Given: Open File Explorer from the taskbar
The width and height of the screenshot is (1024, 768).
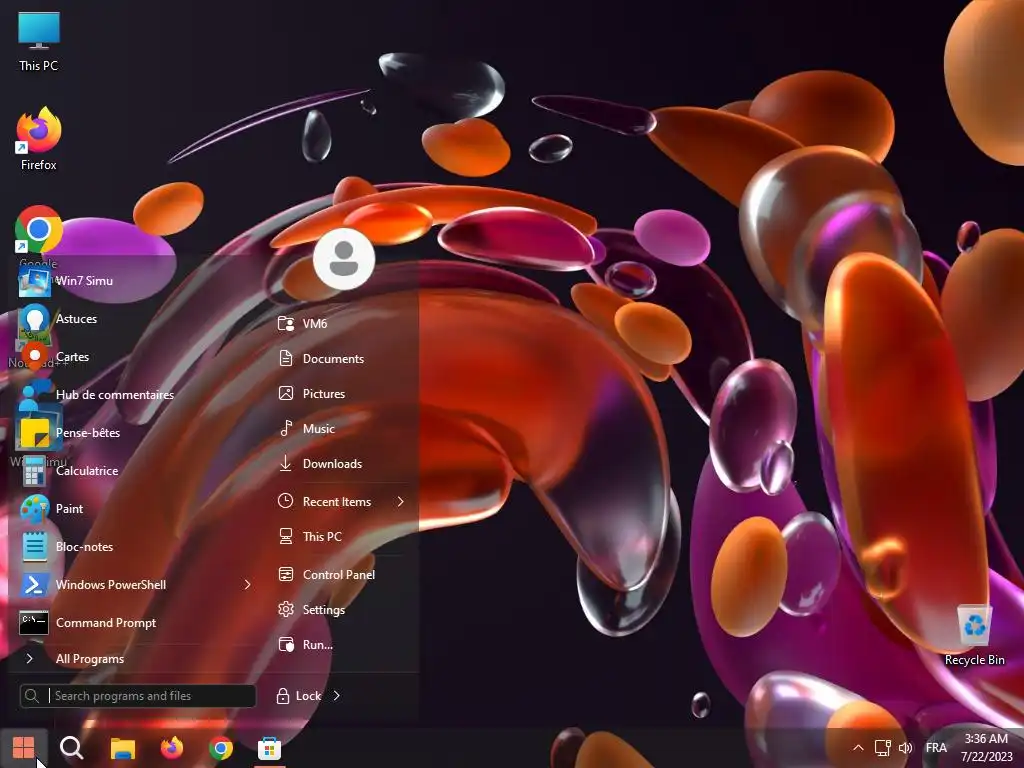Looking at the screenshot, I should point(122,748).
